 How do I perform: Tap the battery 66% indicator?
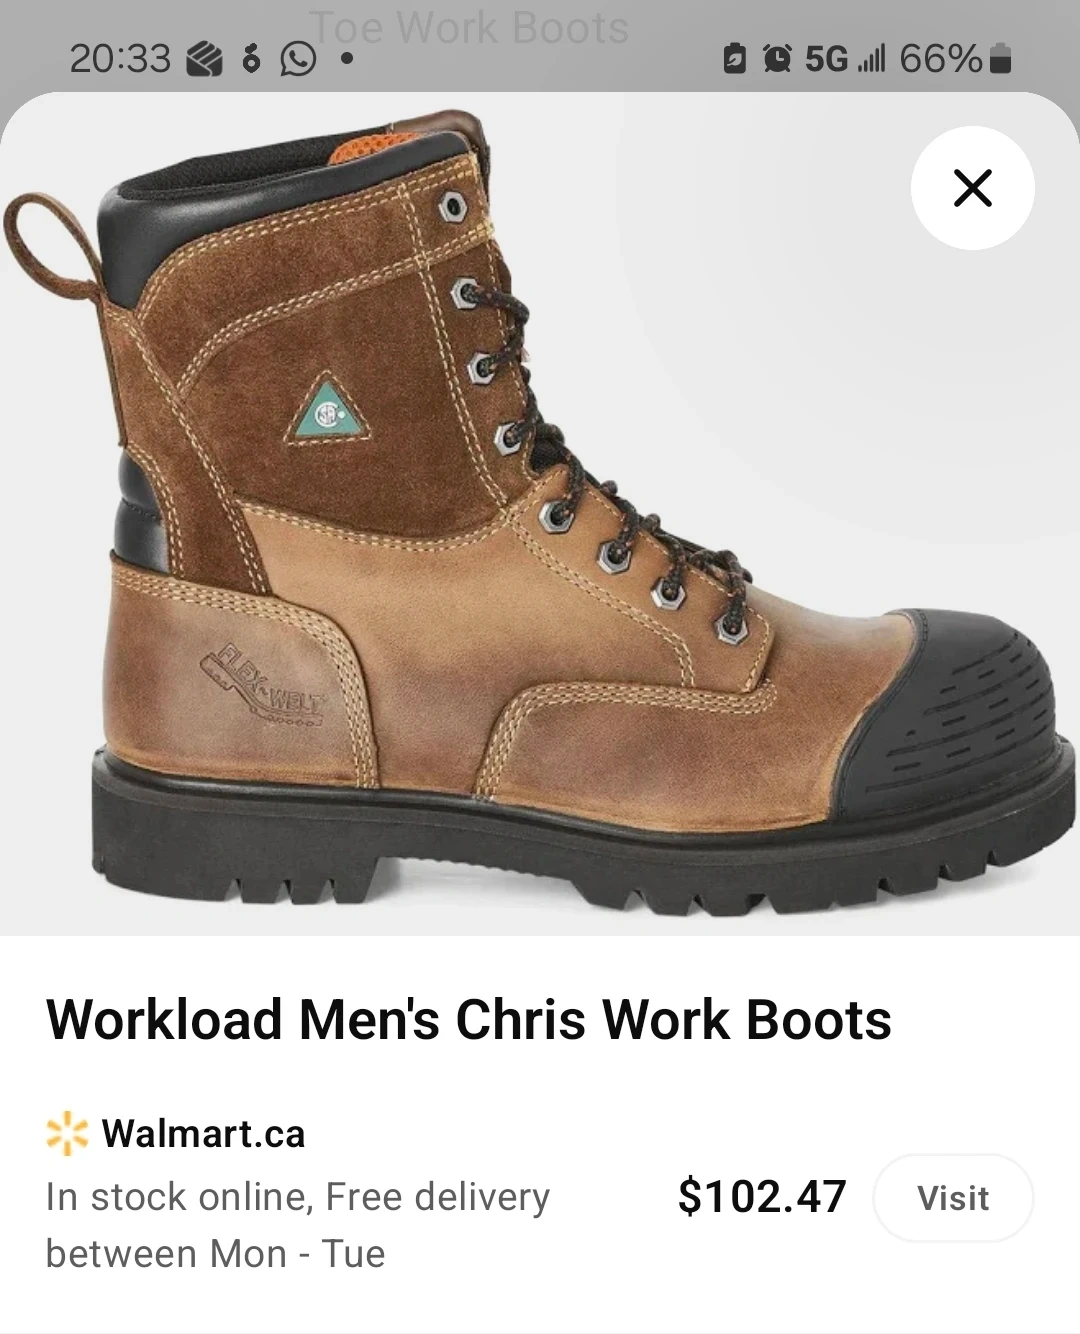(x=955, y=60)
